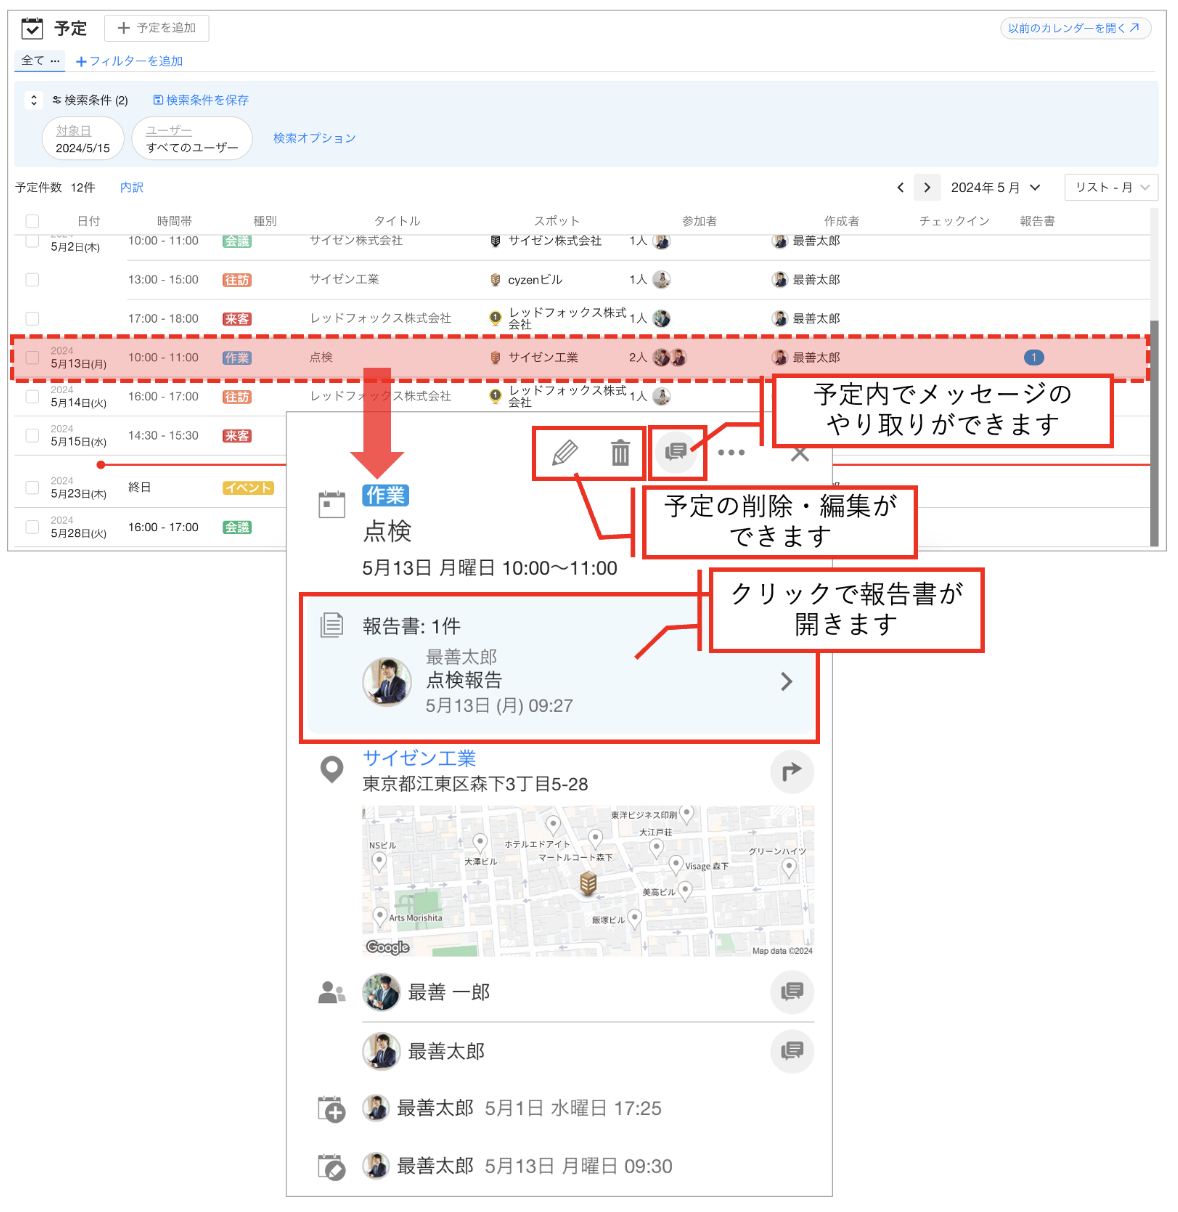Open the three-dot more options menu
1178x1212 pixels.
click(x=731, y=453)
